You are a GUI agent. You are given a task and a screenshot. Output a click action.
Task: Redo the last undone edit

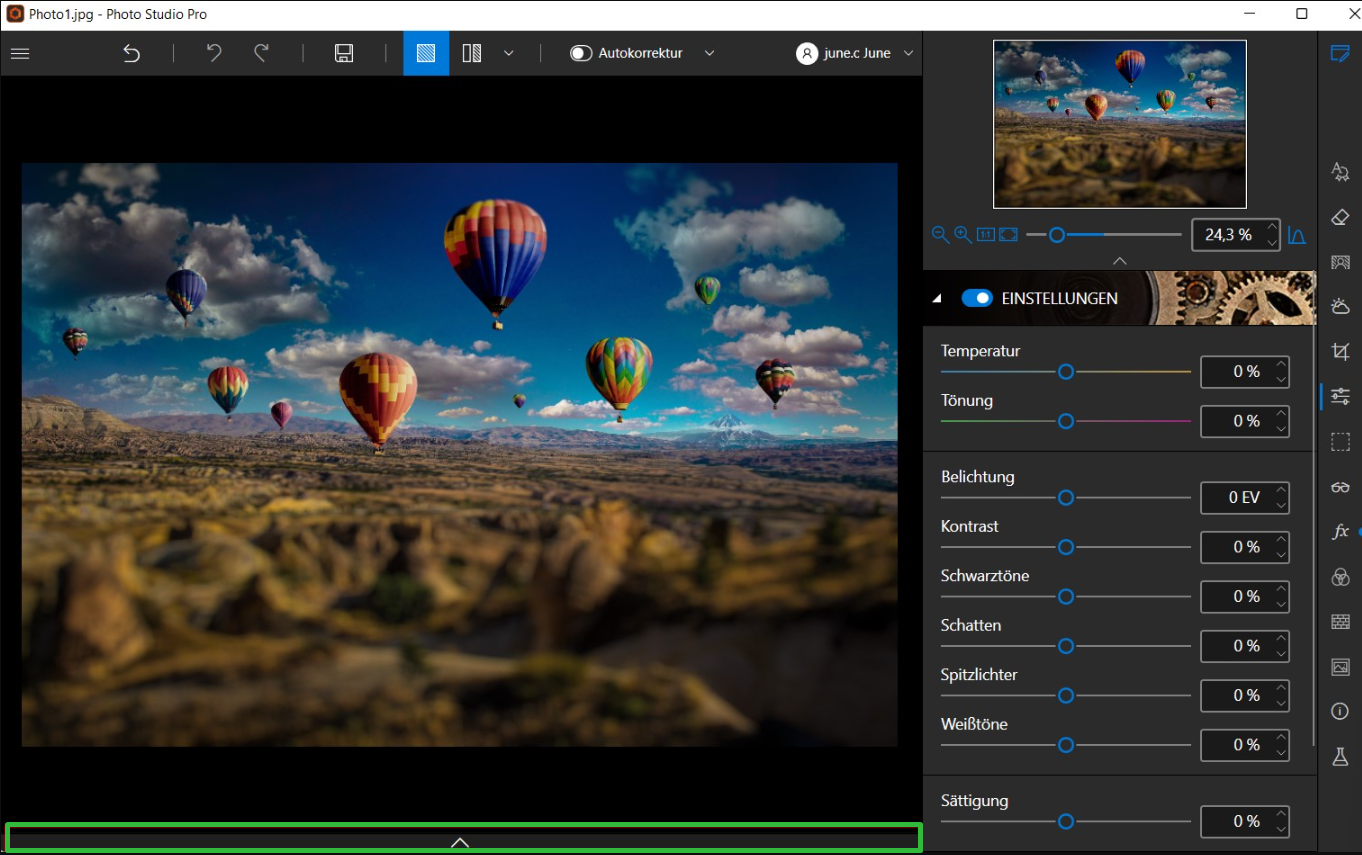(261, 53)
